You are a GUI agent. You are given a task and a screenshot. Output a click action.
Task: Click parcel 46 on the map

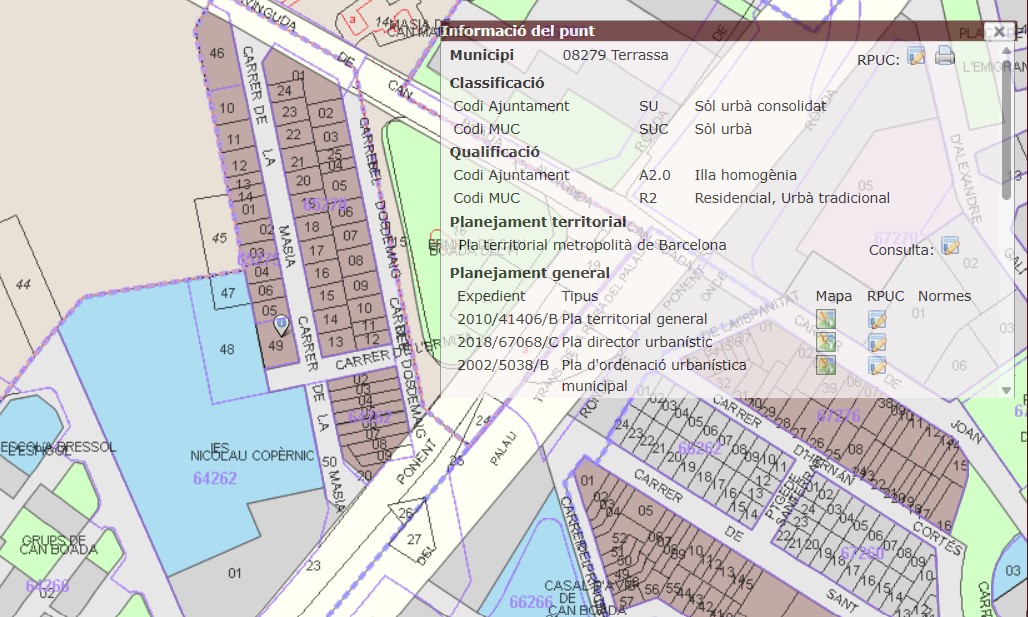(x=216, y=53)
